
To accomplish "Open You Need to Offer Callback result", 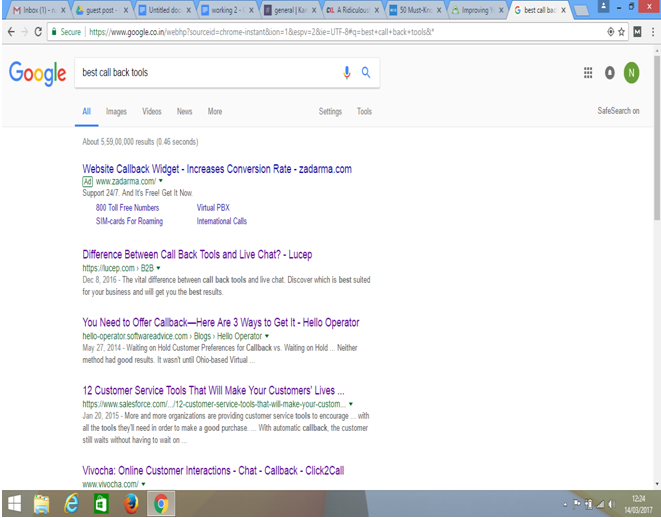I will click(x=220, y=323).
